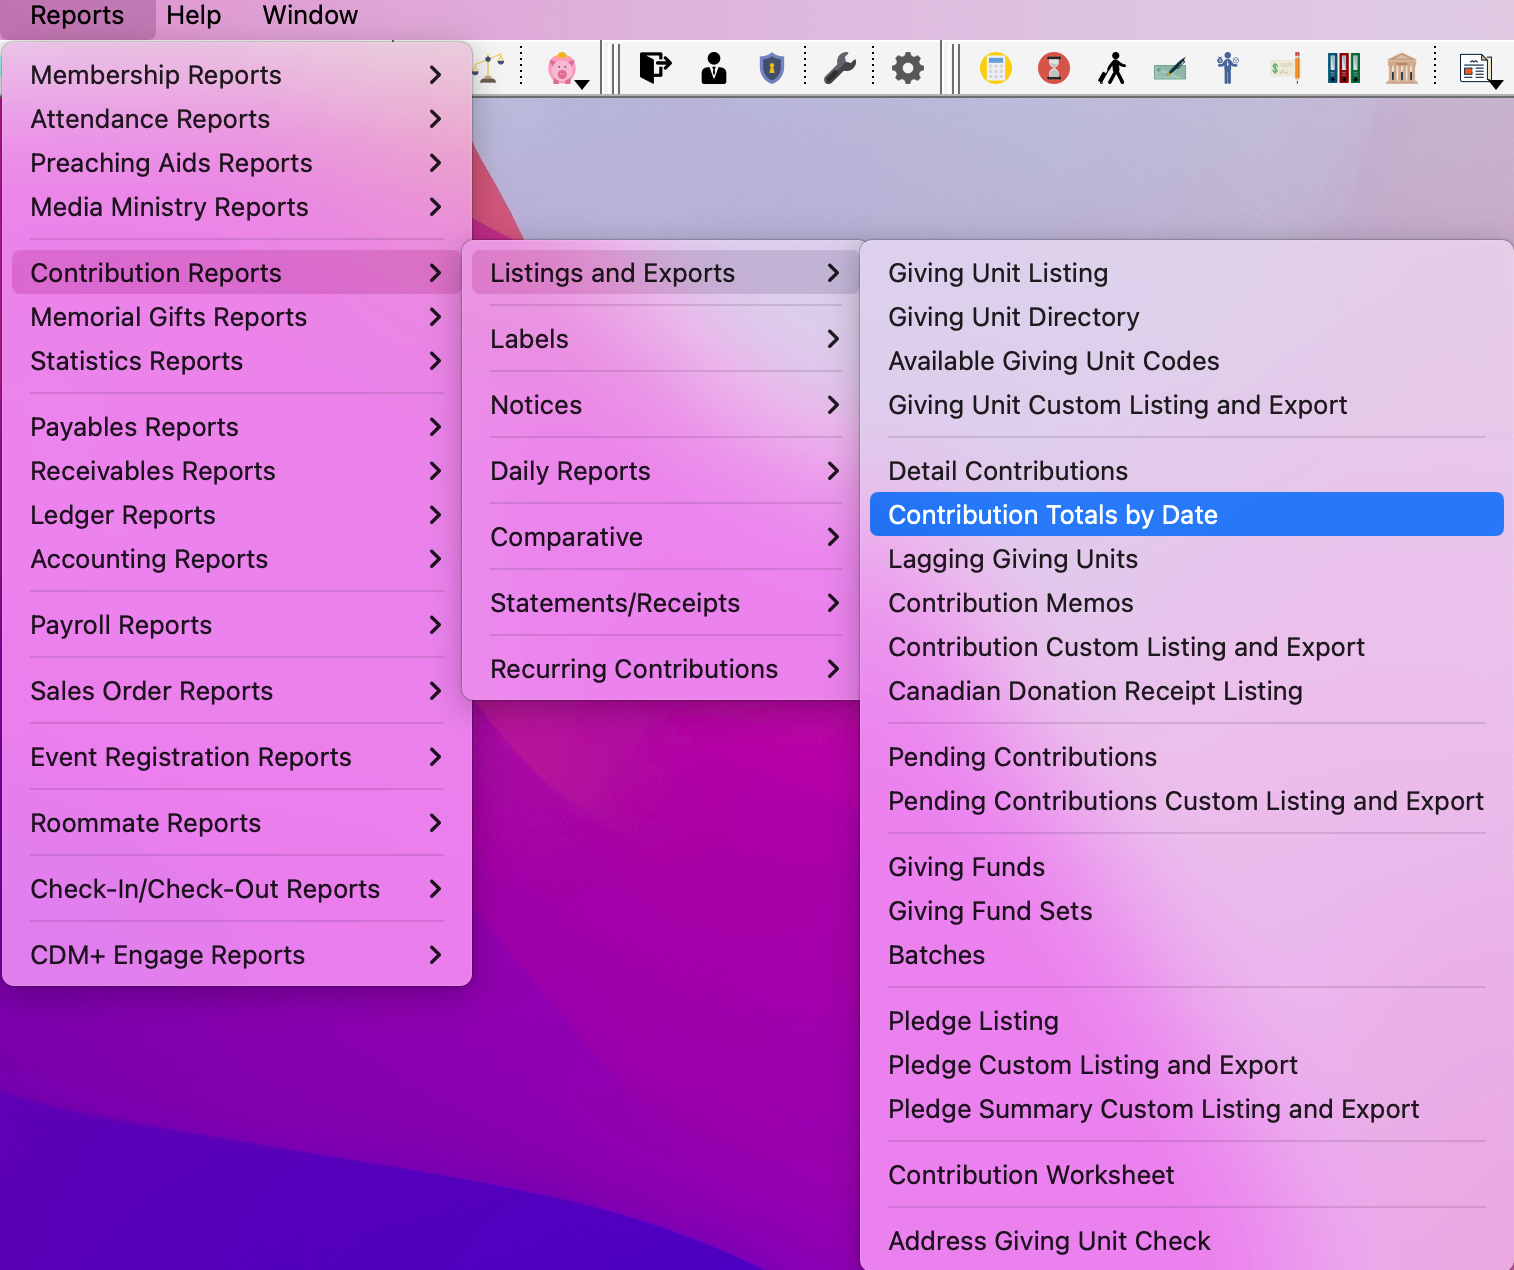Click the blue security shield icon
Viewport: 1514px width, 1270px height.
coord(771,68)
